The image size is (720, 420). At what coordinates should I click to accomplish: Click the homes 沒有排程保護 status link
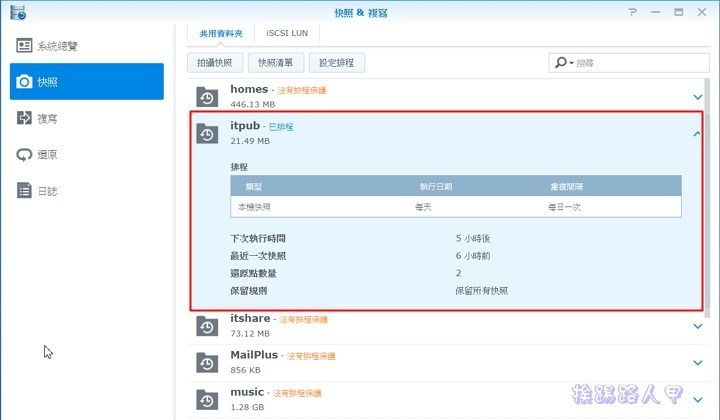(302, 90)
